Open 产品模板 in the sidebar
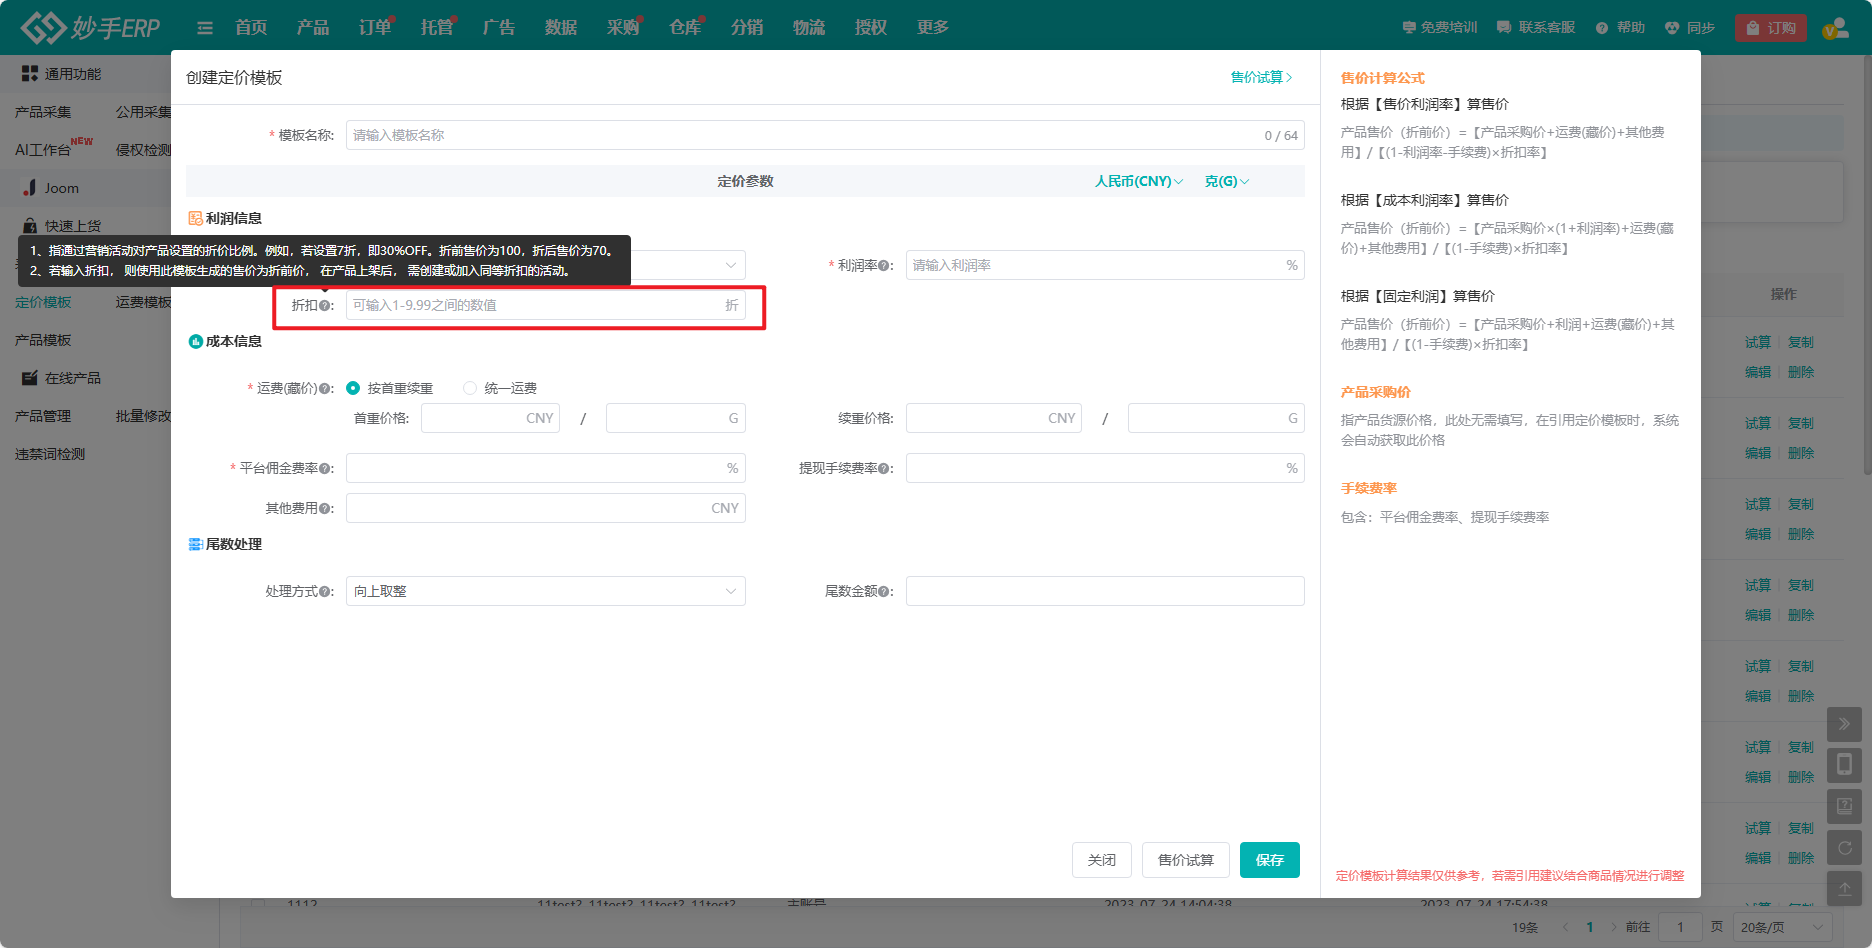 tap(43, 340)
